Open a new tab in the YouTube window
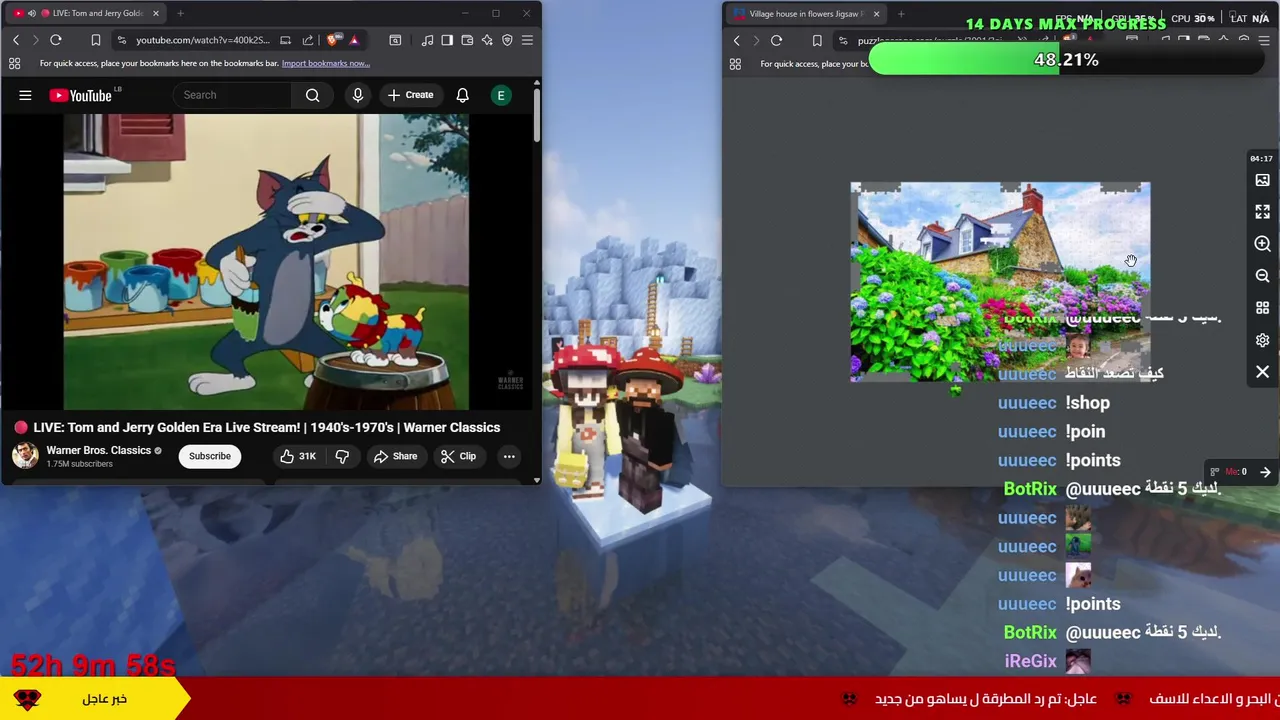The width and height of the screenshot is (1280, 720). [x=180, y=13]
